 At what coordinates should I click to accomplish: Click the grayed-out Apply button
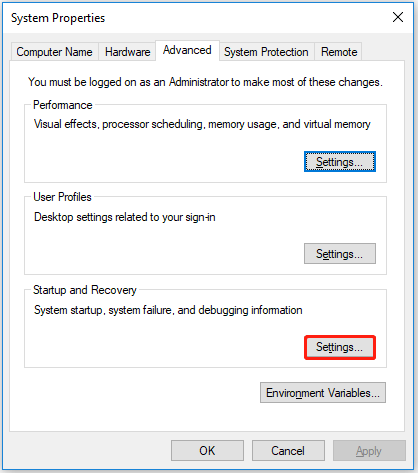pos(369,451)
